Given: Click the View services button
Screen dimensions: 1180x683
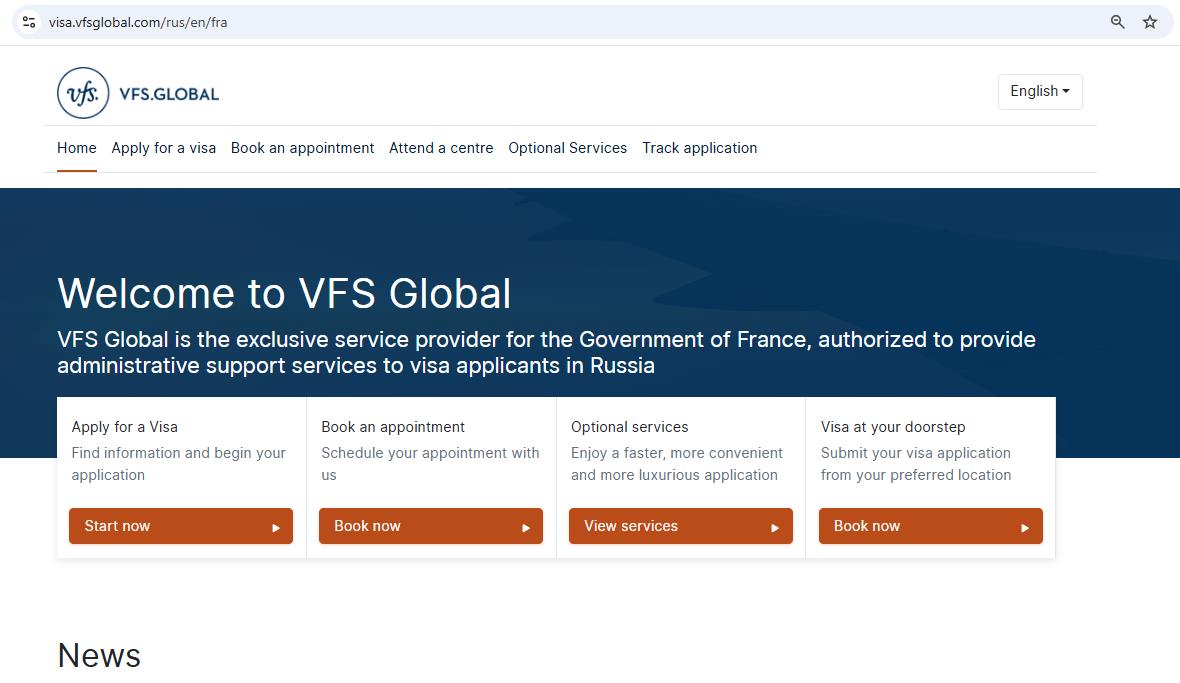Looking at the screenshot, I should (x=680, y=526).
